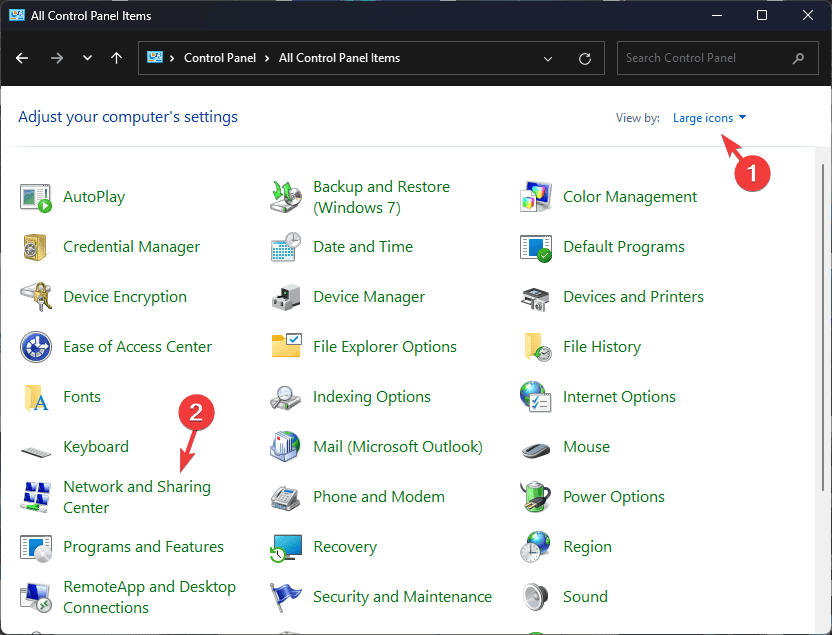Open the Internet Options link
The image size is (832, 635).
click(619, 397)
